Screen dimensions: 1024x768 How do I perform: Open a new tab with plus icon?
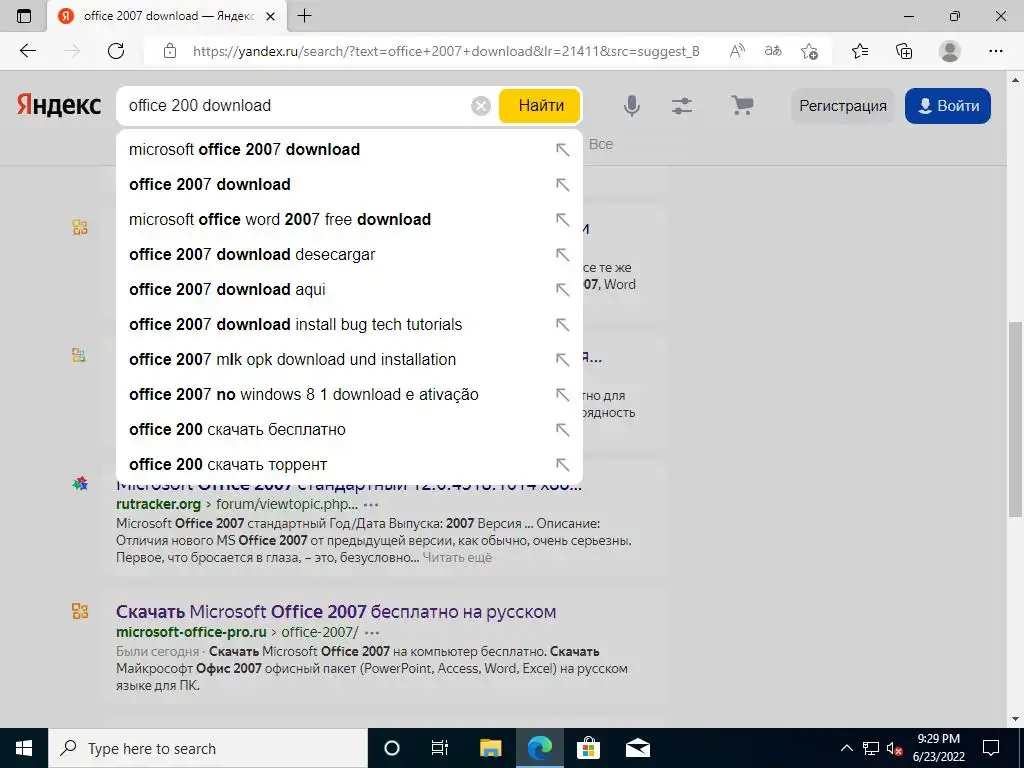(x=304, y=16)
